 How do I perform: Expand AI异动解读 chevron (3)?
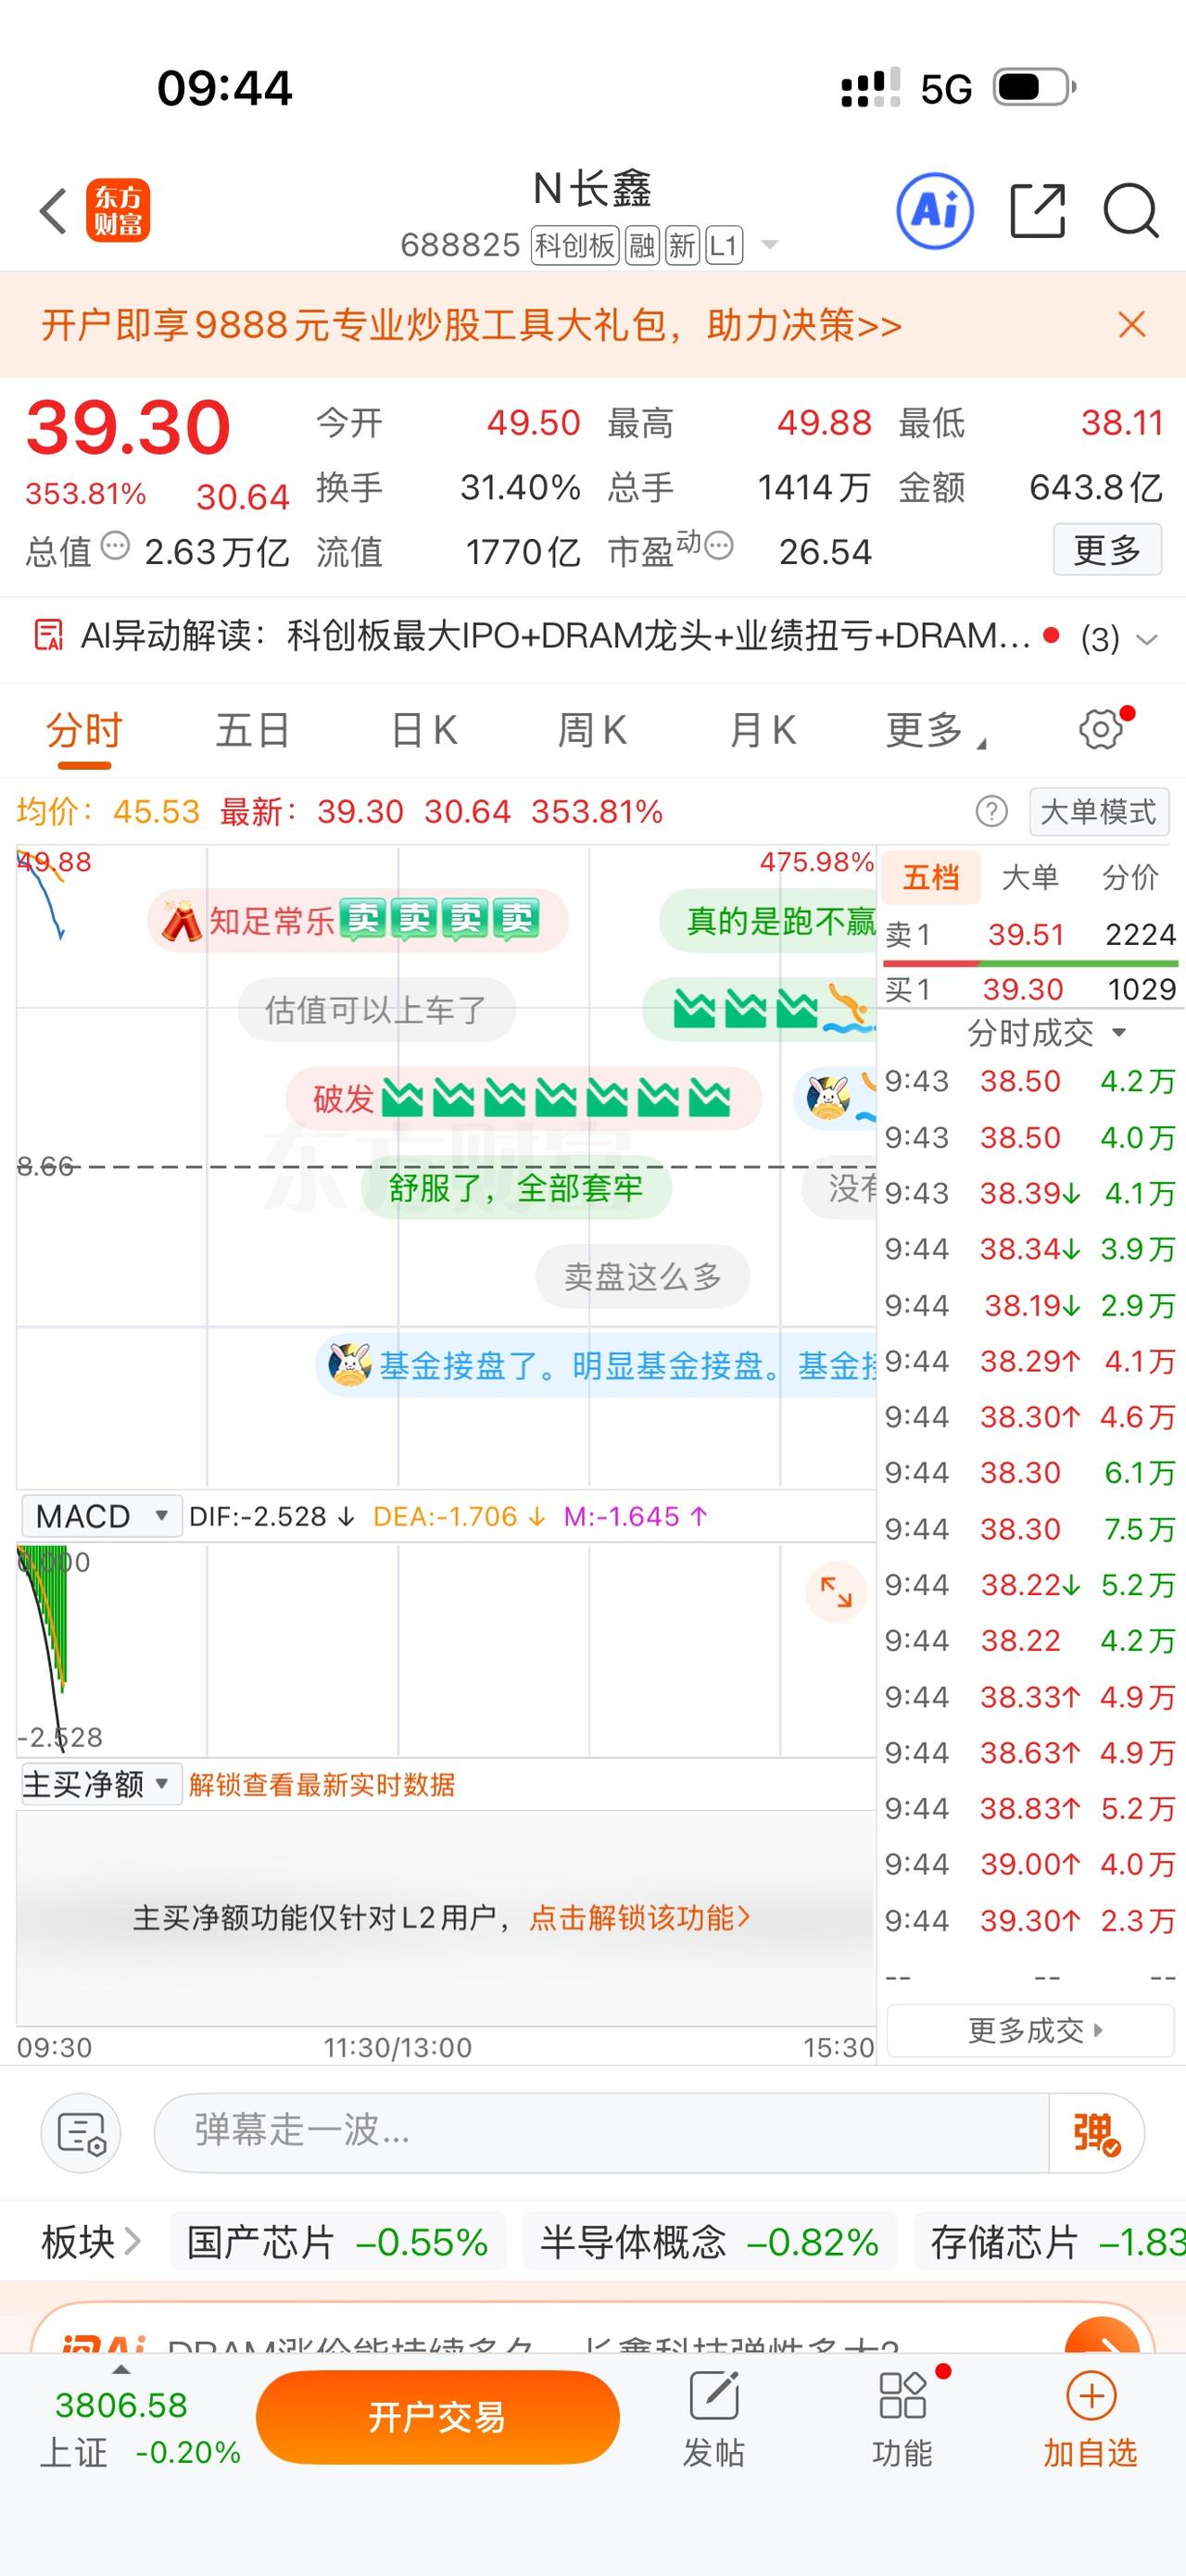[1147, 639]
